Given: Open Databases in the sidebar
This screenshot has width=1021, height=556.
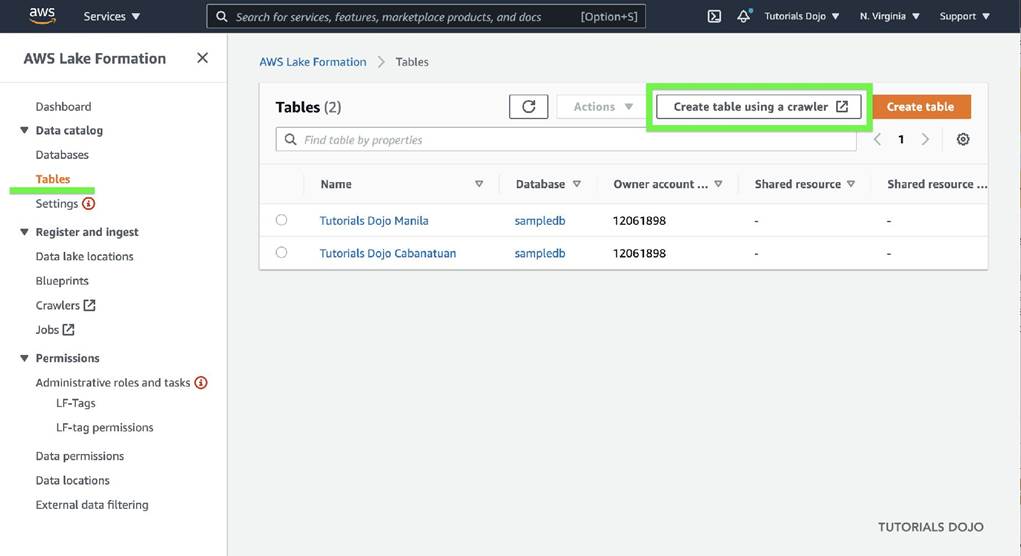Looking at the screenshot, I should pos(62,155).
